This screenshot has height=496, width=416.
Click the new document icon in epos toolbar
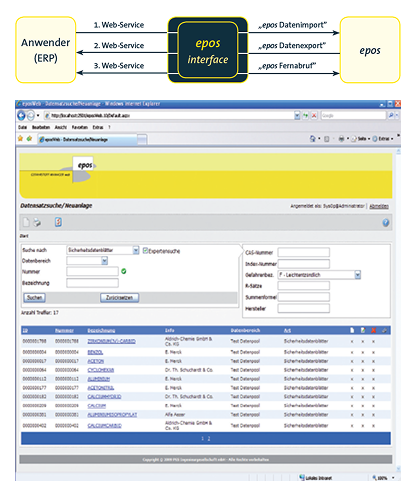(26, 222)
